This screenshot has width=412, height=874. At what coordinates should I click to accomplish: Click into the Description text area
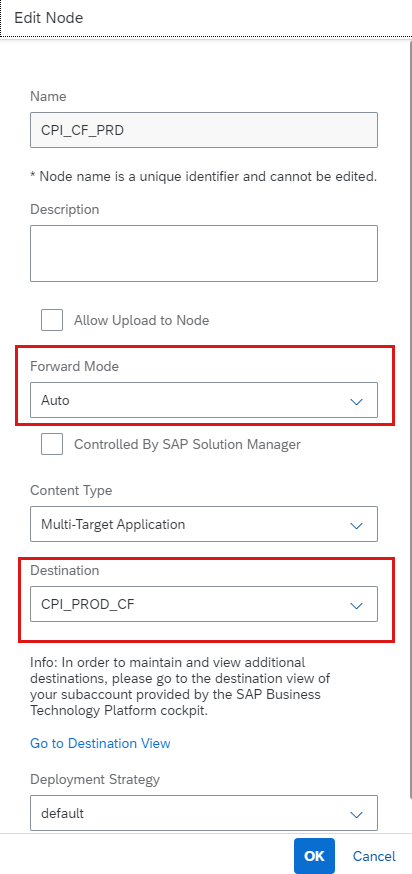(x=204, y=254)
